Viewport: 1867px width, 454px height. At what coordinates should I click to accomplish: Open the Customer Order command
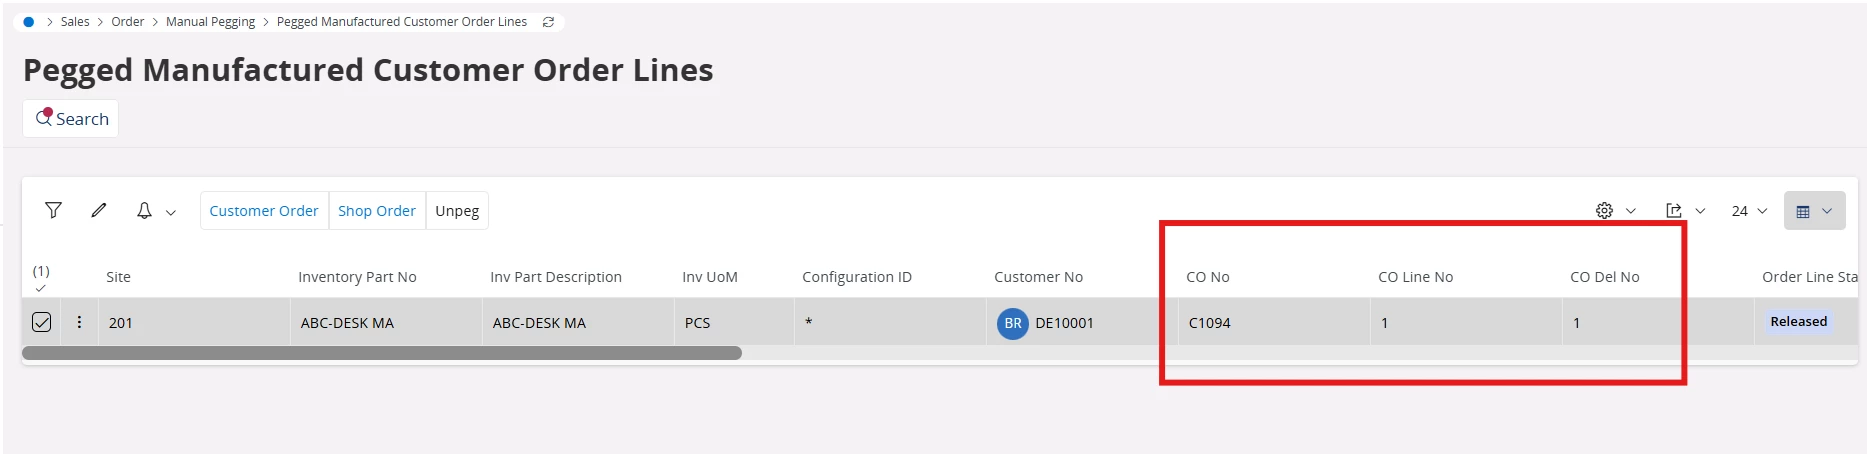point(264,210)
